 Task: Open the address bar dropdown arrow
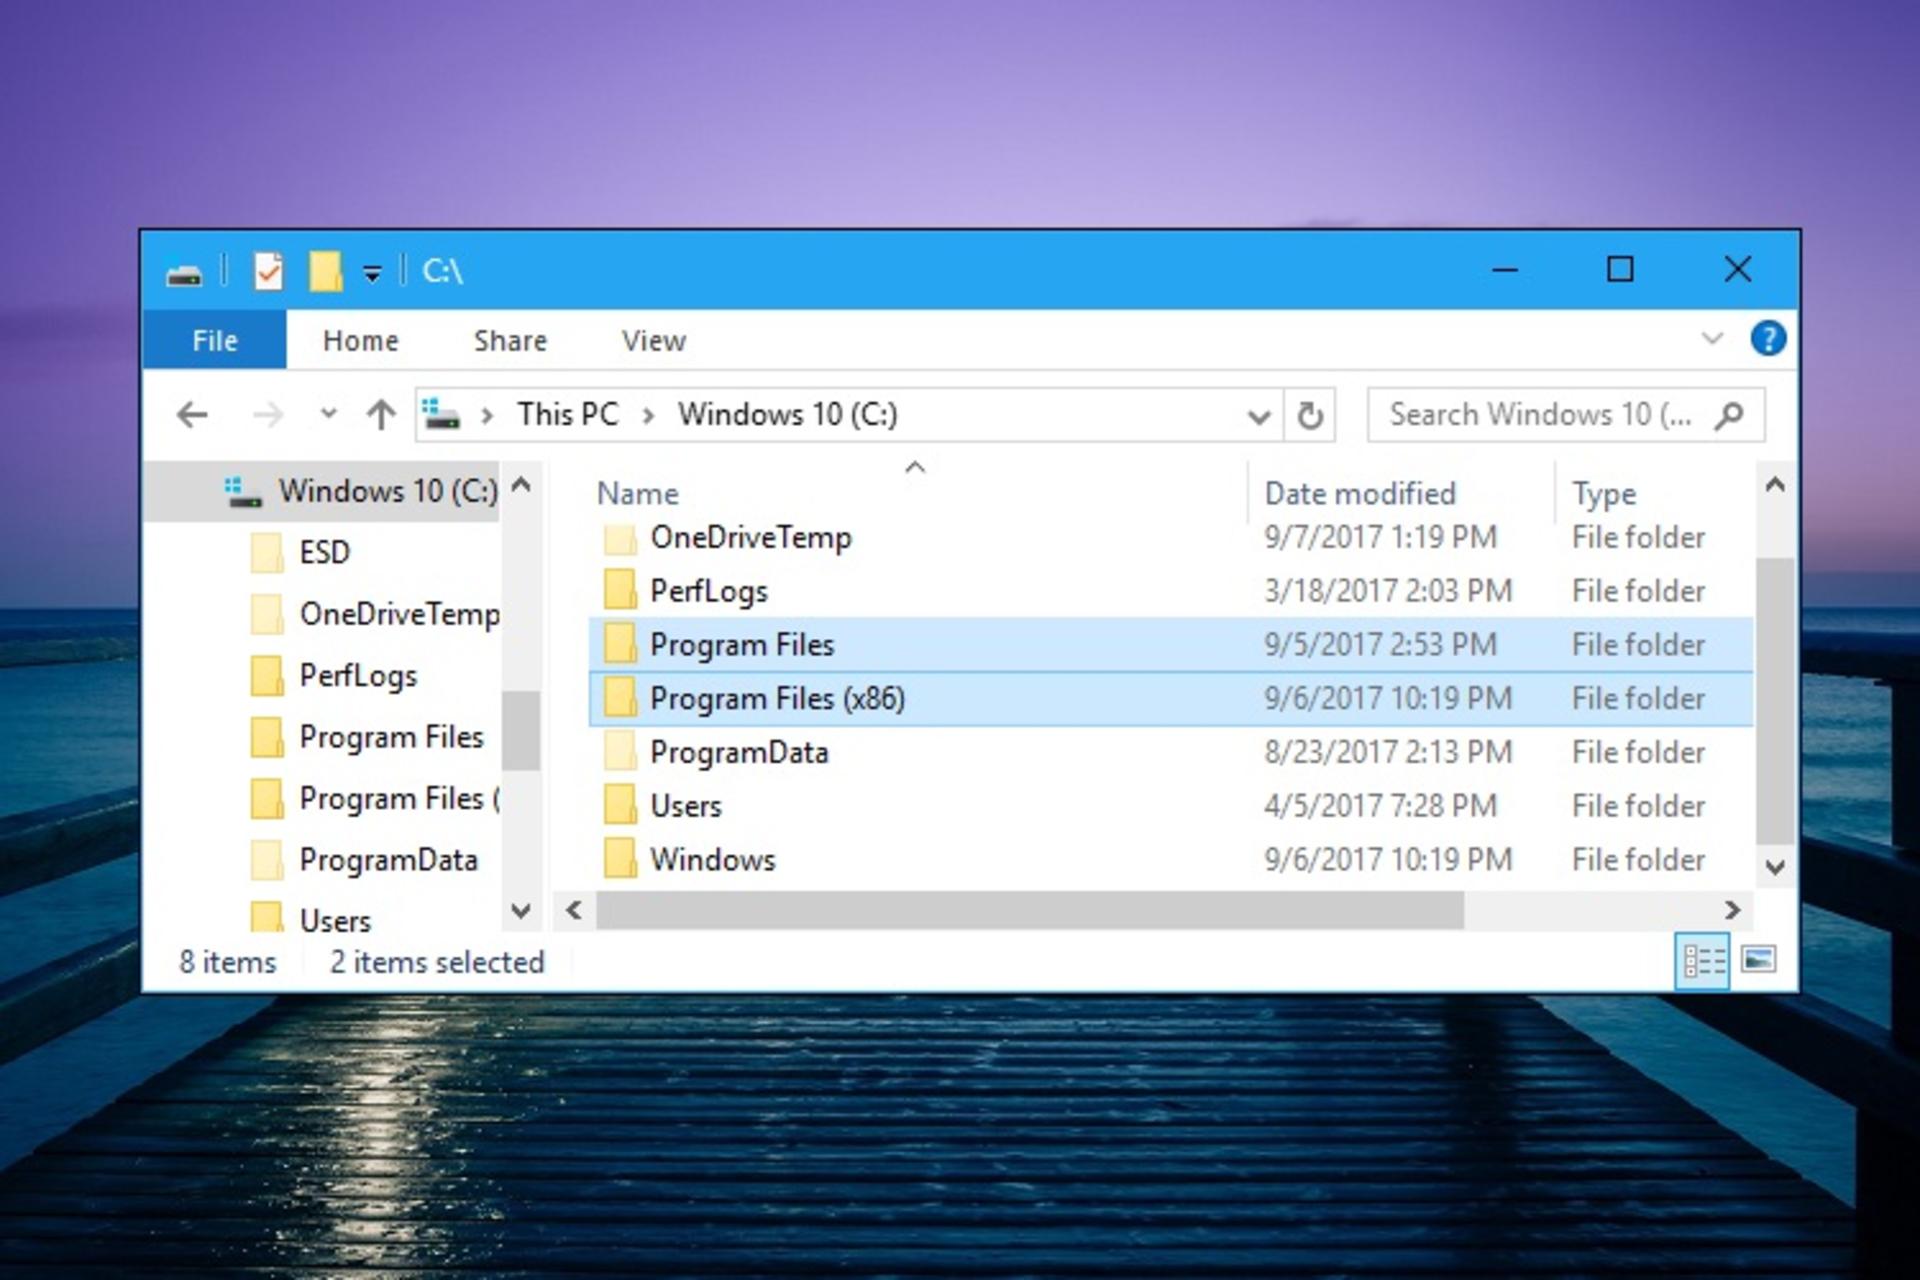coord(1258,414)
